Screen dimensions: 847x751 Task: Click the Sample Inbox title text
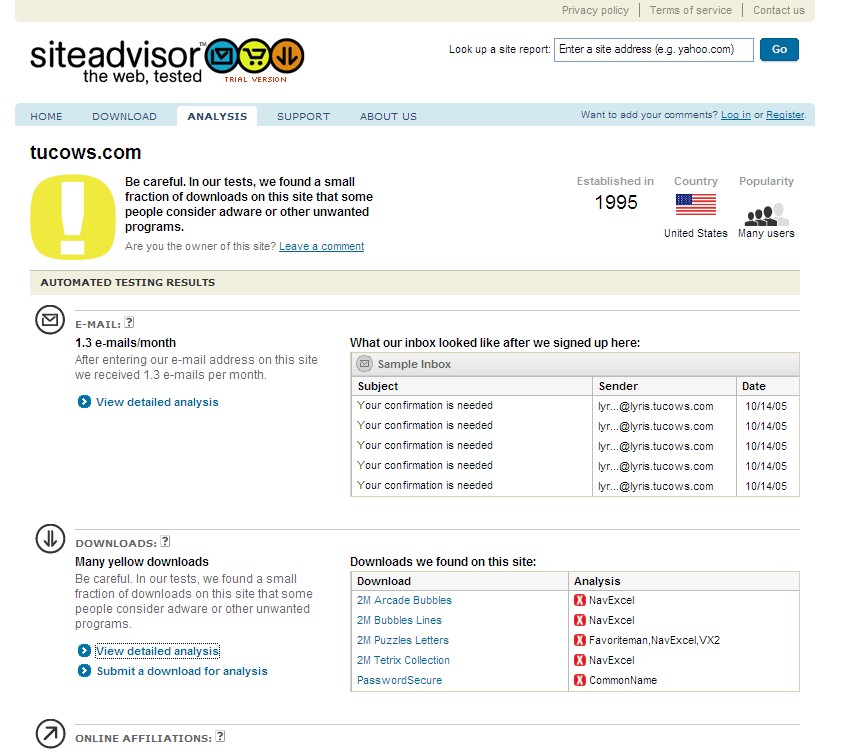pos(414,364)
